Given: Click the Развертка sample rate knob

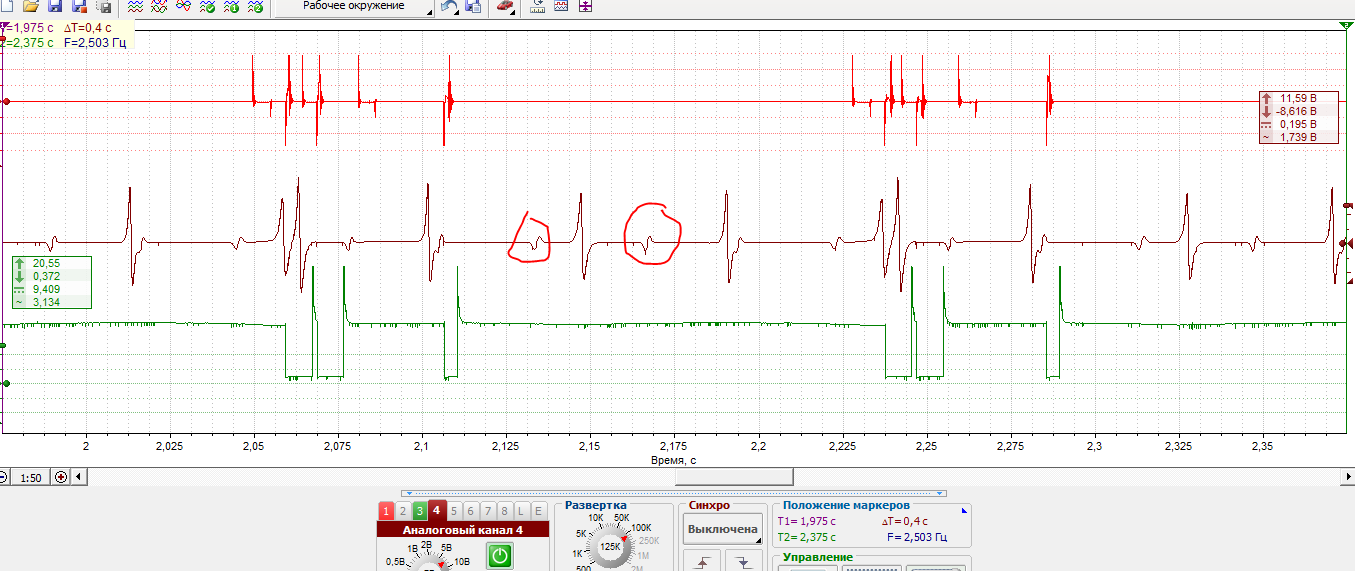Looking at the screenshot, I should [610, 549].
